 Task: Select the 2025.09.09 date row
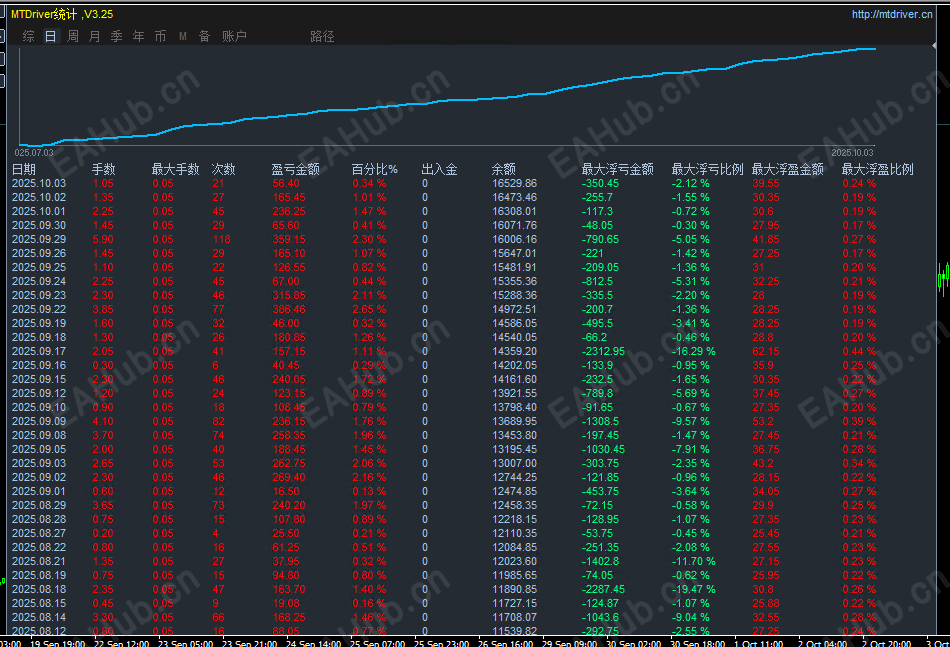39,421
